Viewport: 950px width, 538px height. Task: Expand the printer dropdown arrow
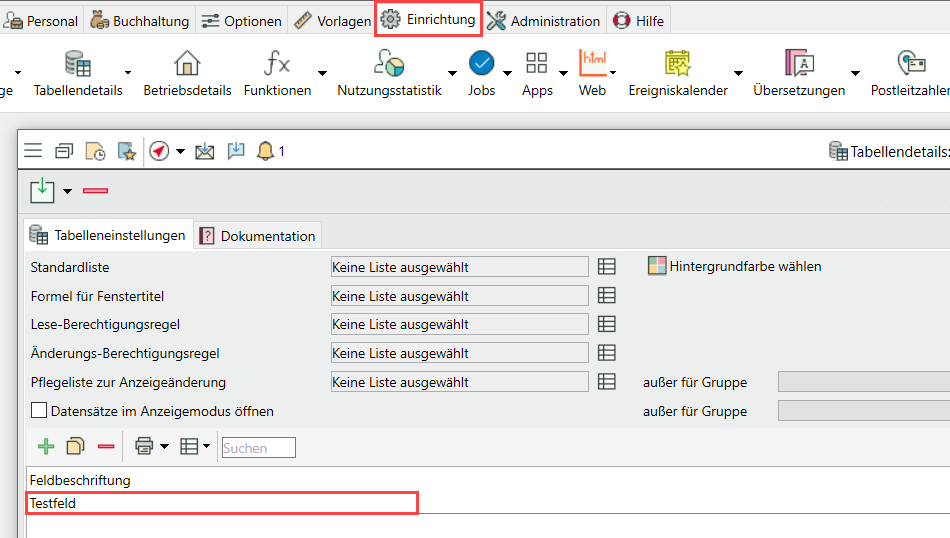click(163, 447)
